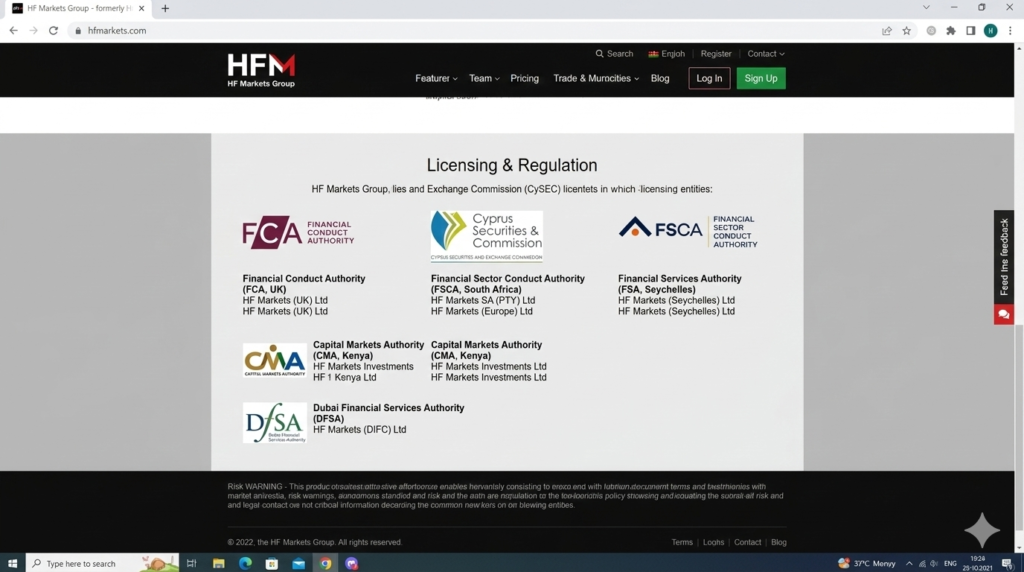This screenshot has height=572, width=1024.
Task: Click the FCA Financial Conduct Authority logo
Action: (298, 233)
